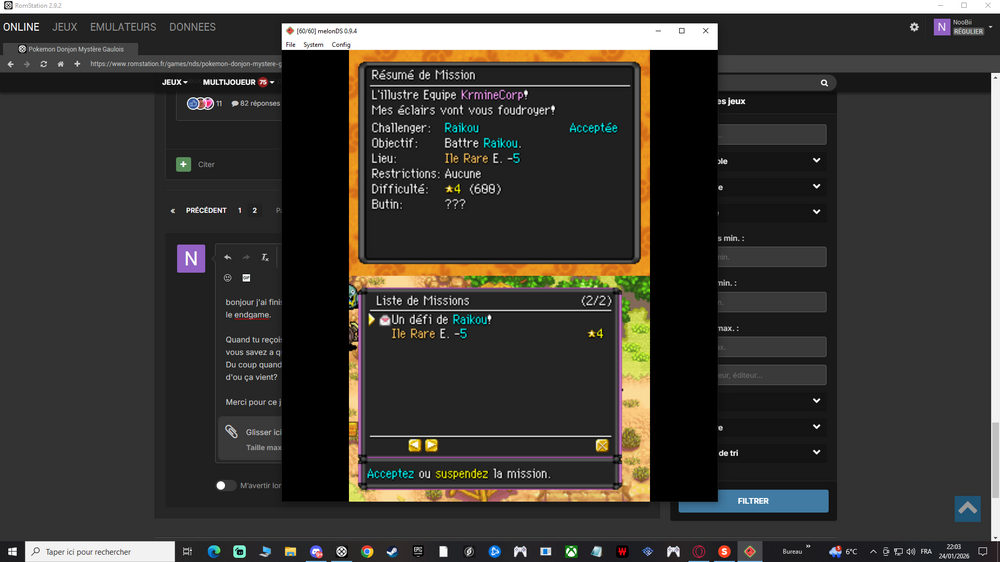
Task: Expand the JEUX dropdown menu
Action: pyautogui.click(x=175, y=82)
